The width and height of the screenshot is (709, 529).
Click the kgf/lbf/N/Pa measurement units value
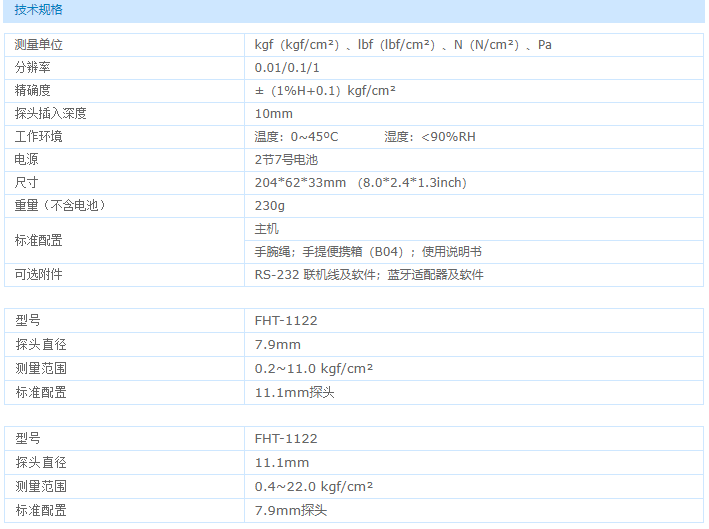pyautogui.click(x=403, y=45)
